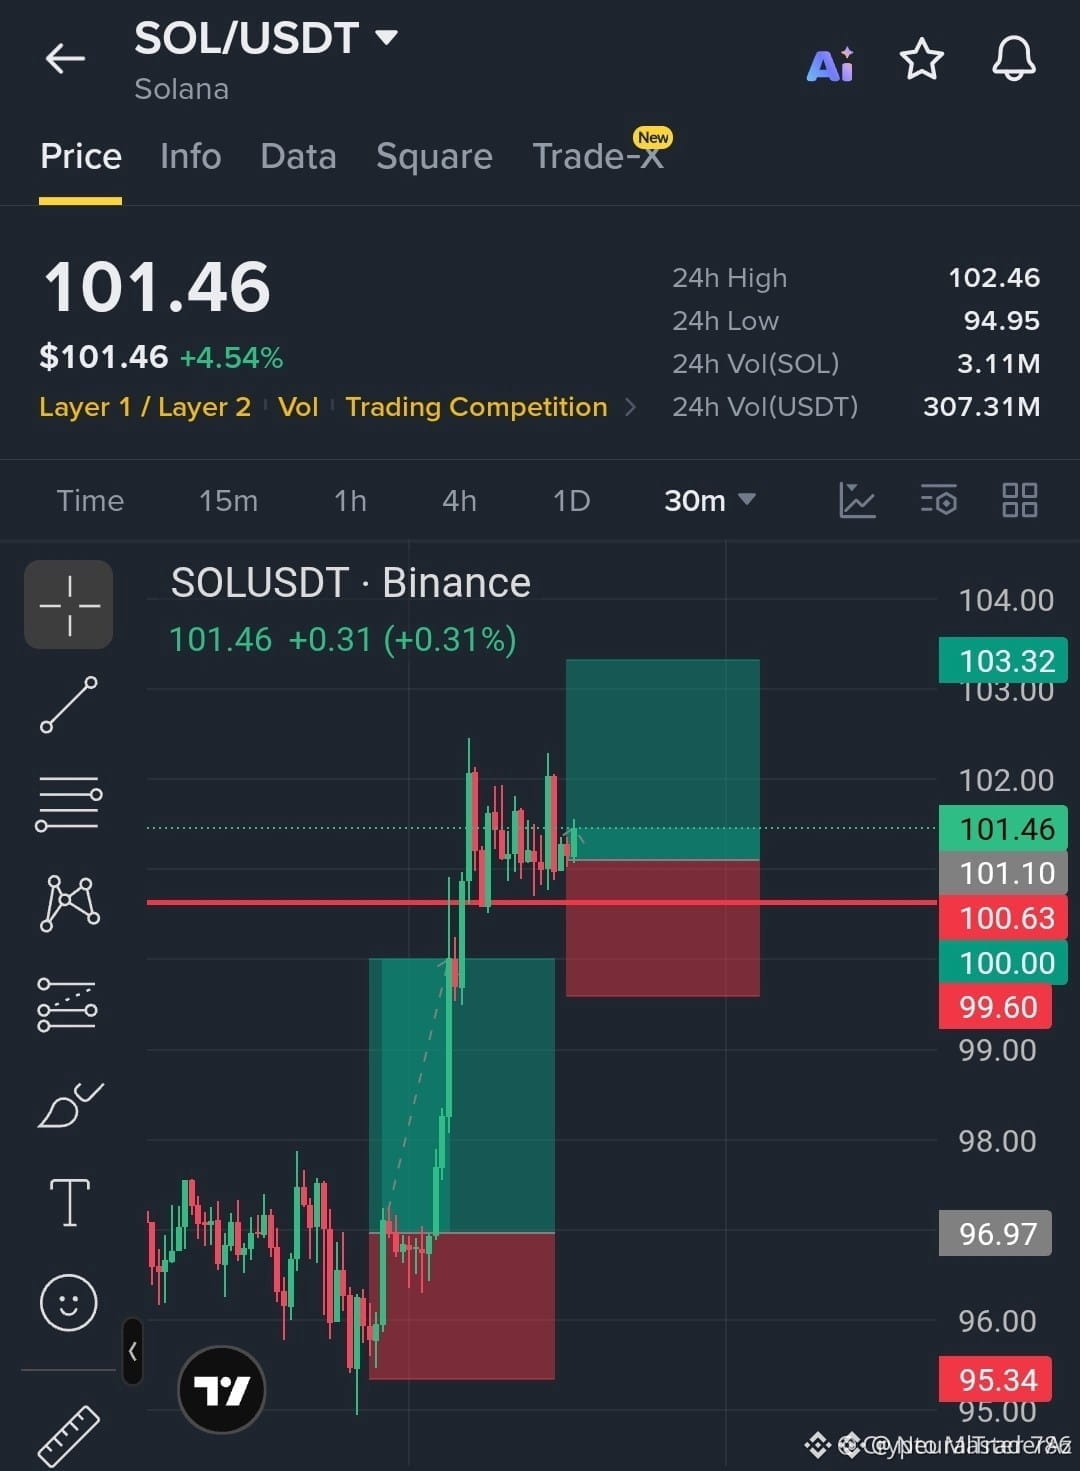Click the 101.10 gray price label
Screen dimensions: 1080x1471
point(1004,873)
